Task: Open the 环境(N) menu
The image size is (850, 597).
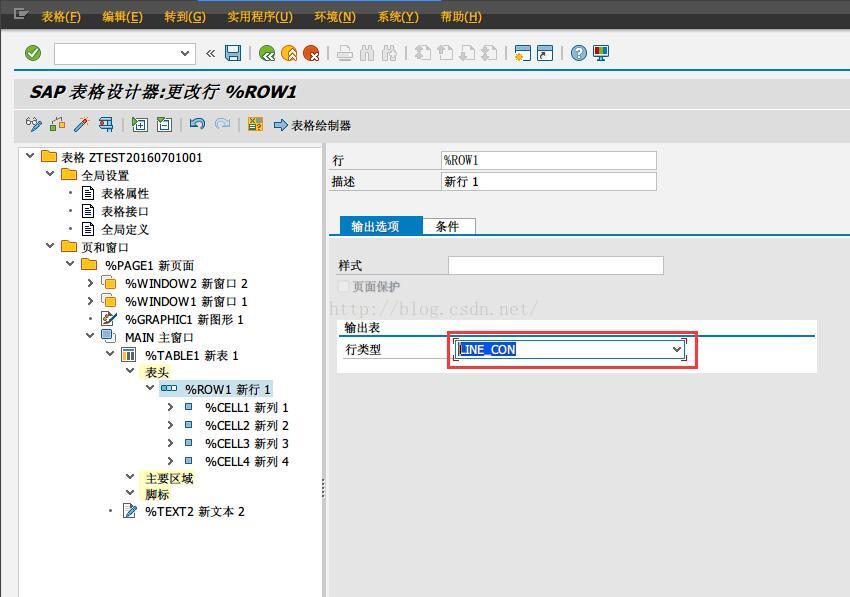Action: point(335,17)
